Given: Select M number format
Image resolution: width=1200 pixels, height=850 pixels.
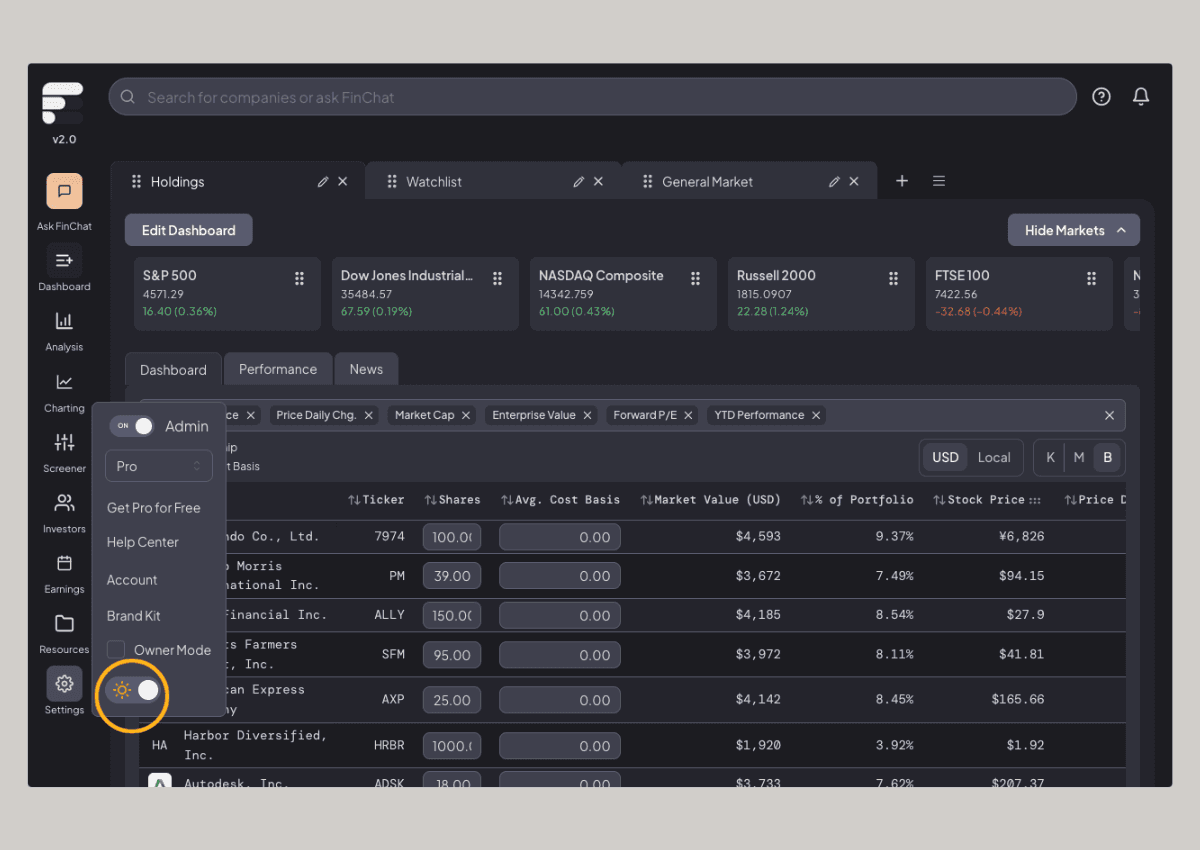Looking at the screenshot, I should [x=1078, y=458].
